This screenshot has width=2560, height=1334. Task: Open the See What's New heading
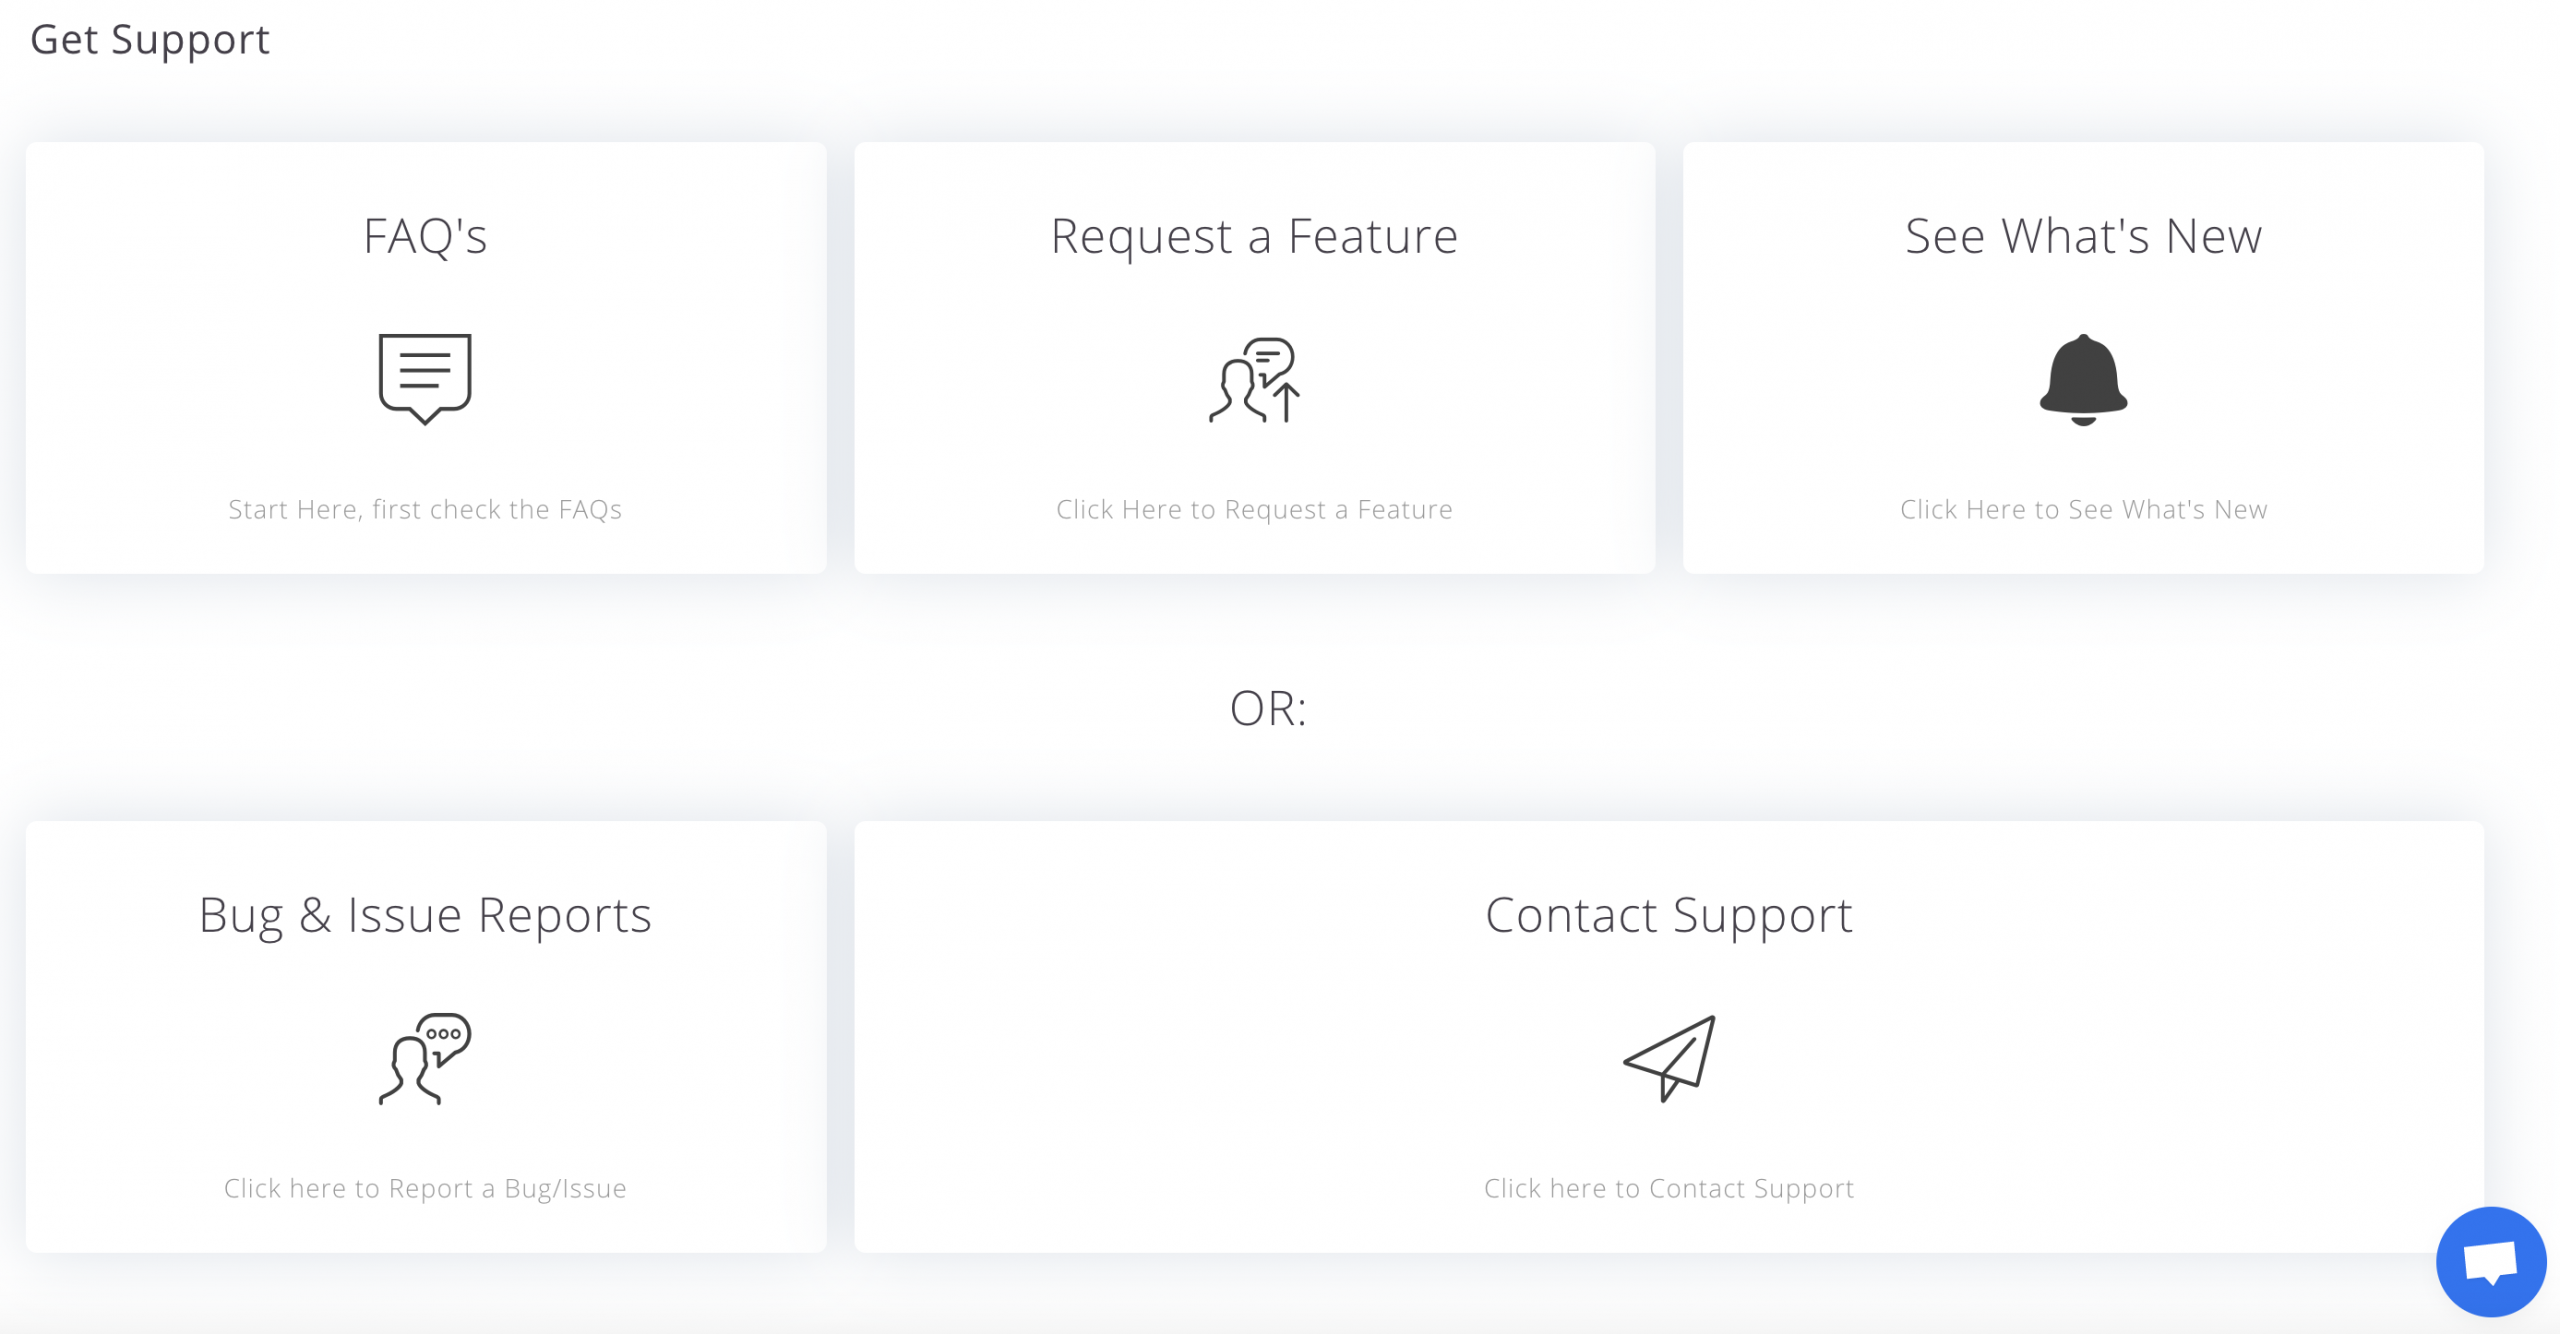[2083, 237]
